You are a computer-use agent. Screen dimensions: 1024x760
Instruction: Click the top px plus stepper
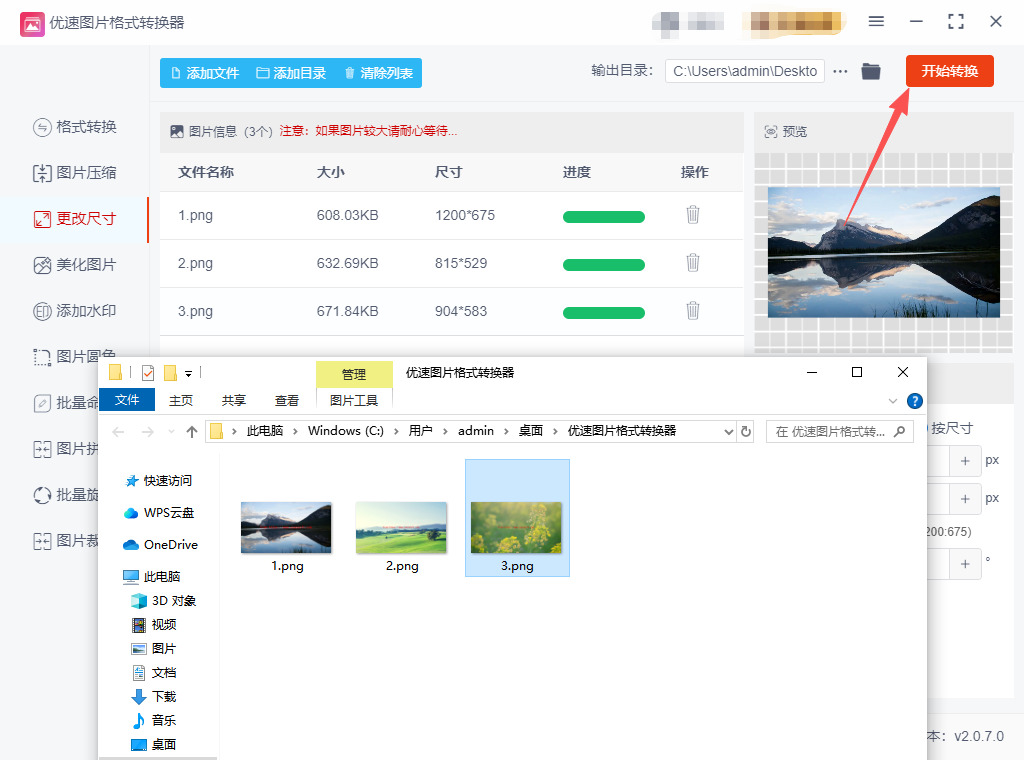coord(964,461)
